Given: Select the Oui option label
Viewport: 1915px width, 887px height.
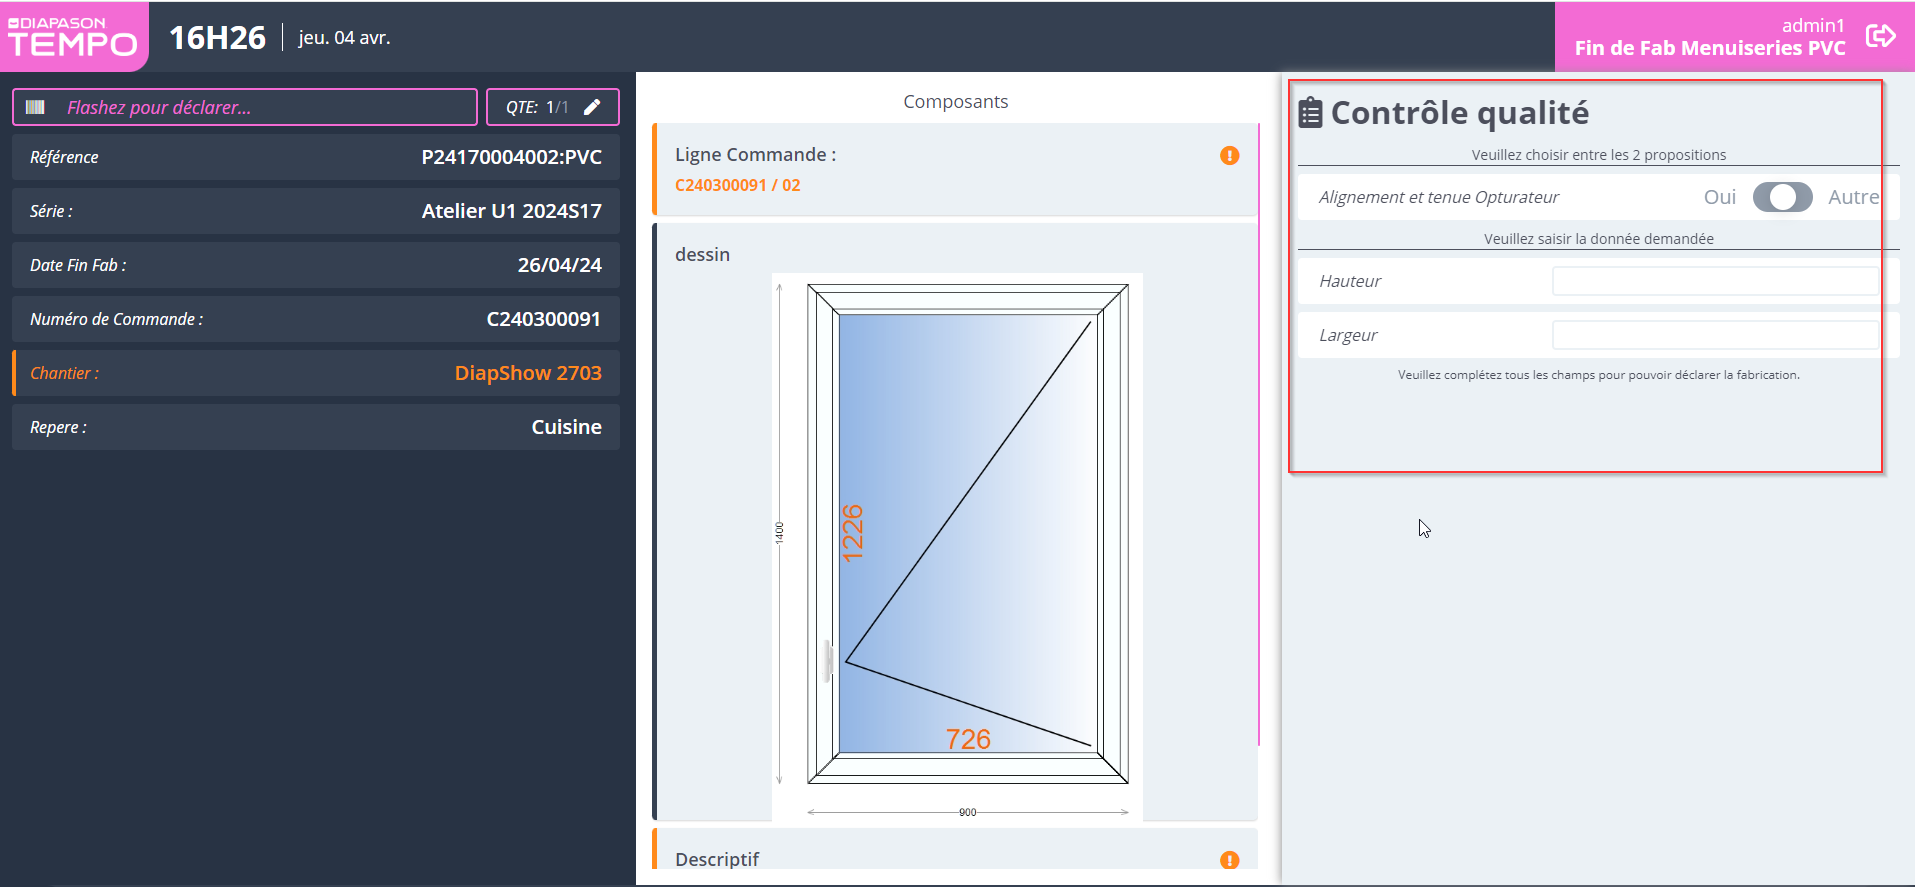Looking at the screenshot, I should 1719,197.
